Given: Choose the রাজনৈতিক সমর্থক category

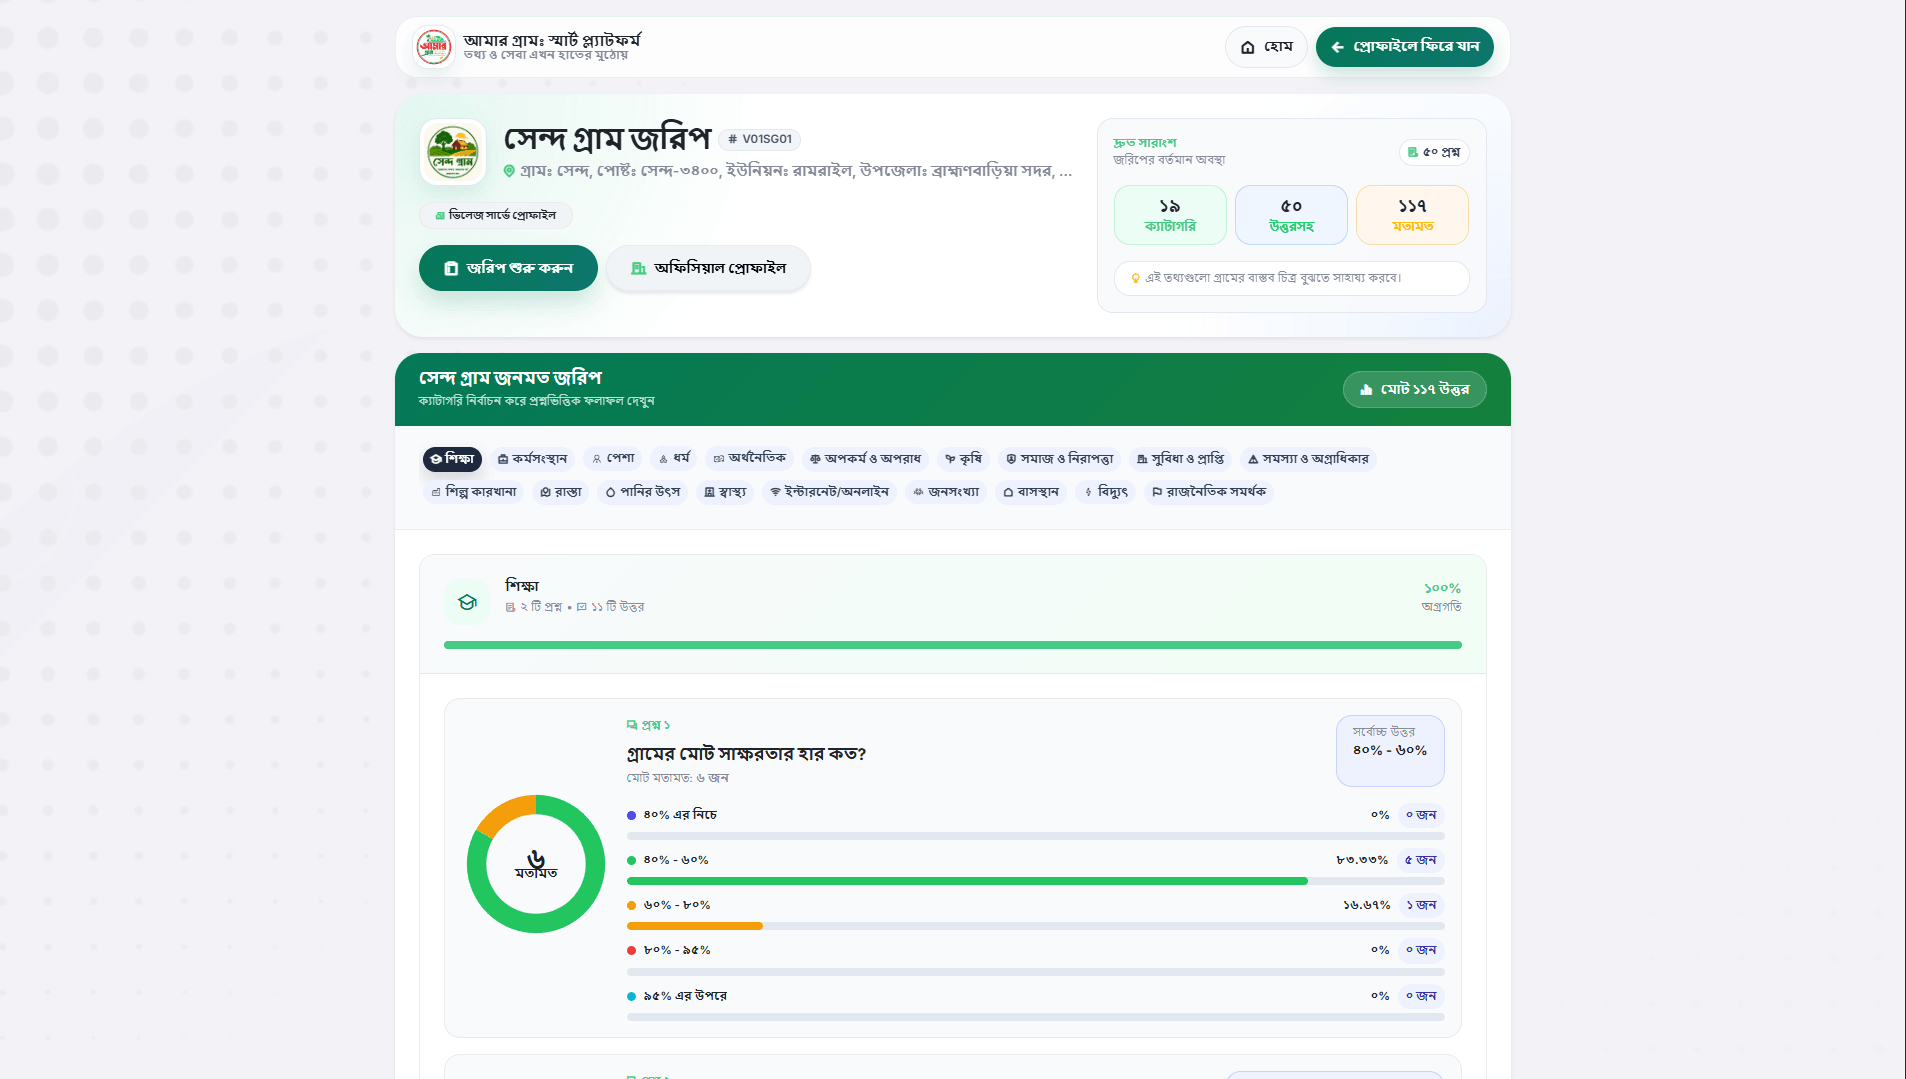Looking at the screenshot, I should pyautogui.click(x=1209, y=492).
